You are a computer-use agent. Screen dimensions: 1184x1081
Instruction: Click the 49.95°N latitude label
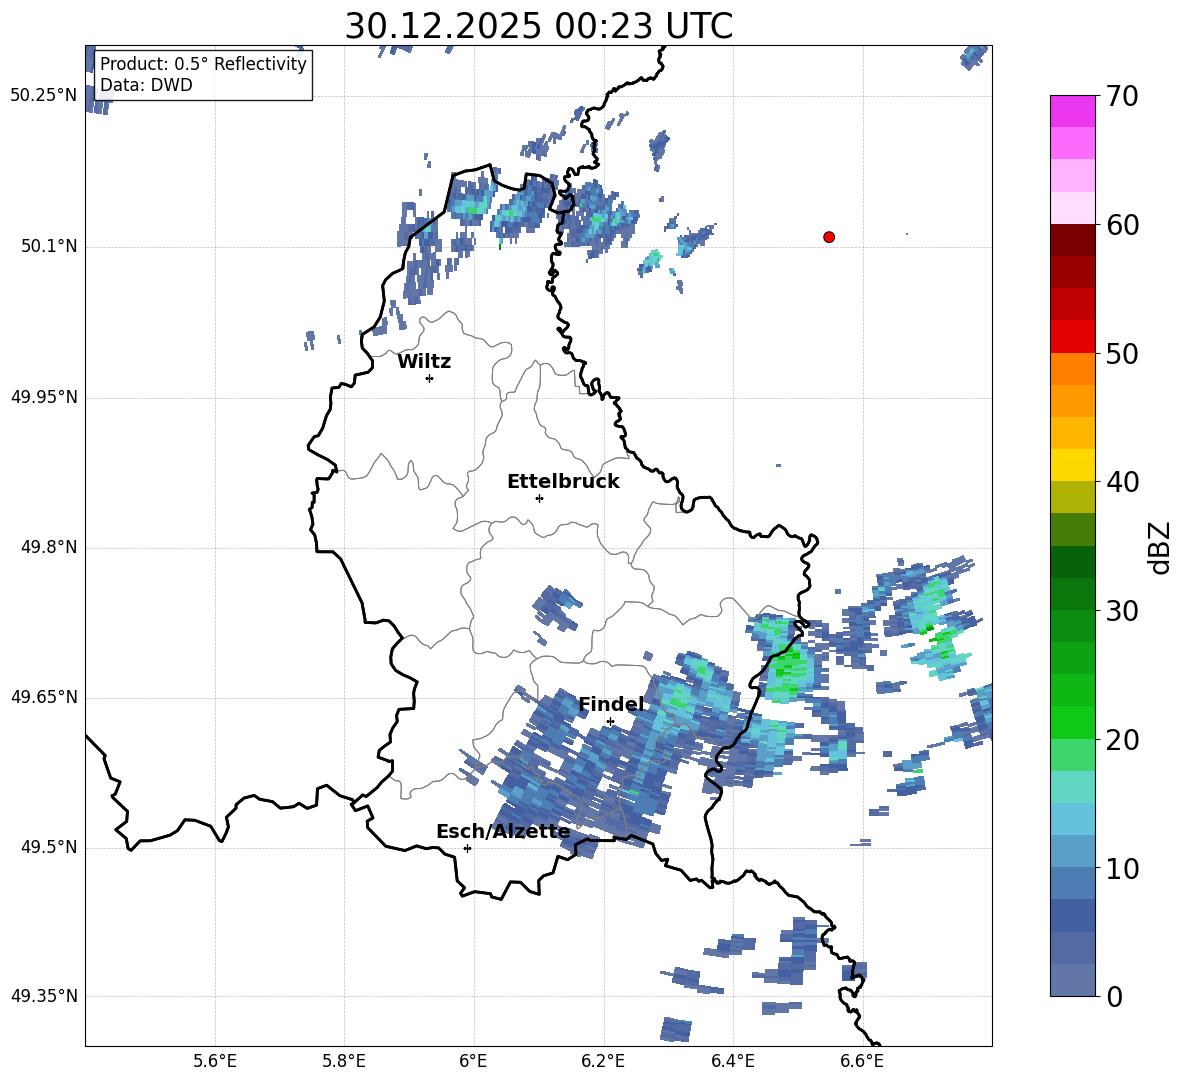[x=43, y=397]
